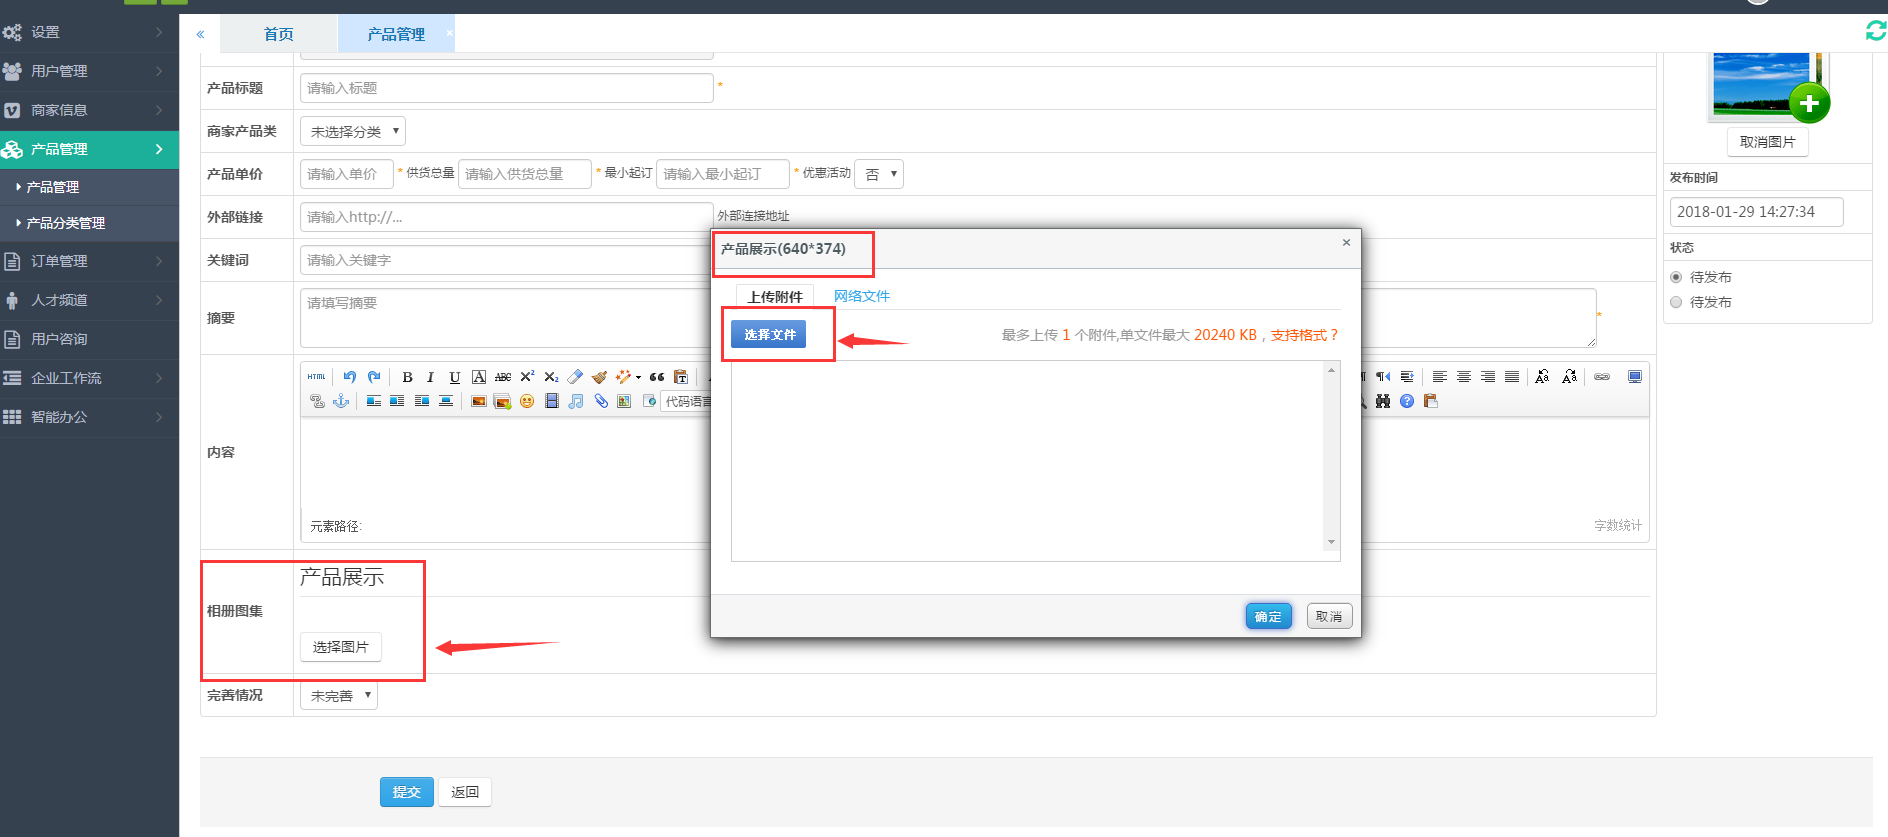The height and width of the screenshot is (837, 1888).
Task: Click 确定 to confirm the upload dialog
Action: pyautogui.click(x=1268, y=616)
